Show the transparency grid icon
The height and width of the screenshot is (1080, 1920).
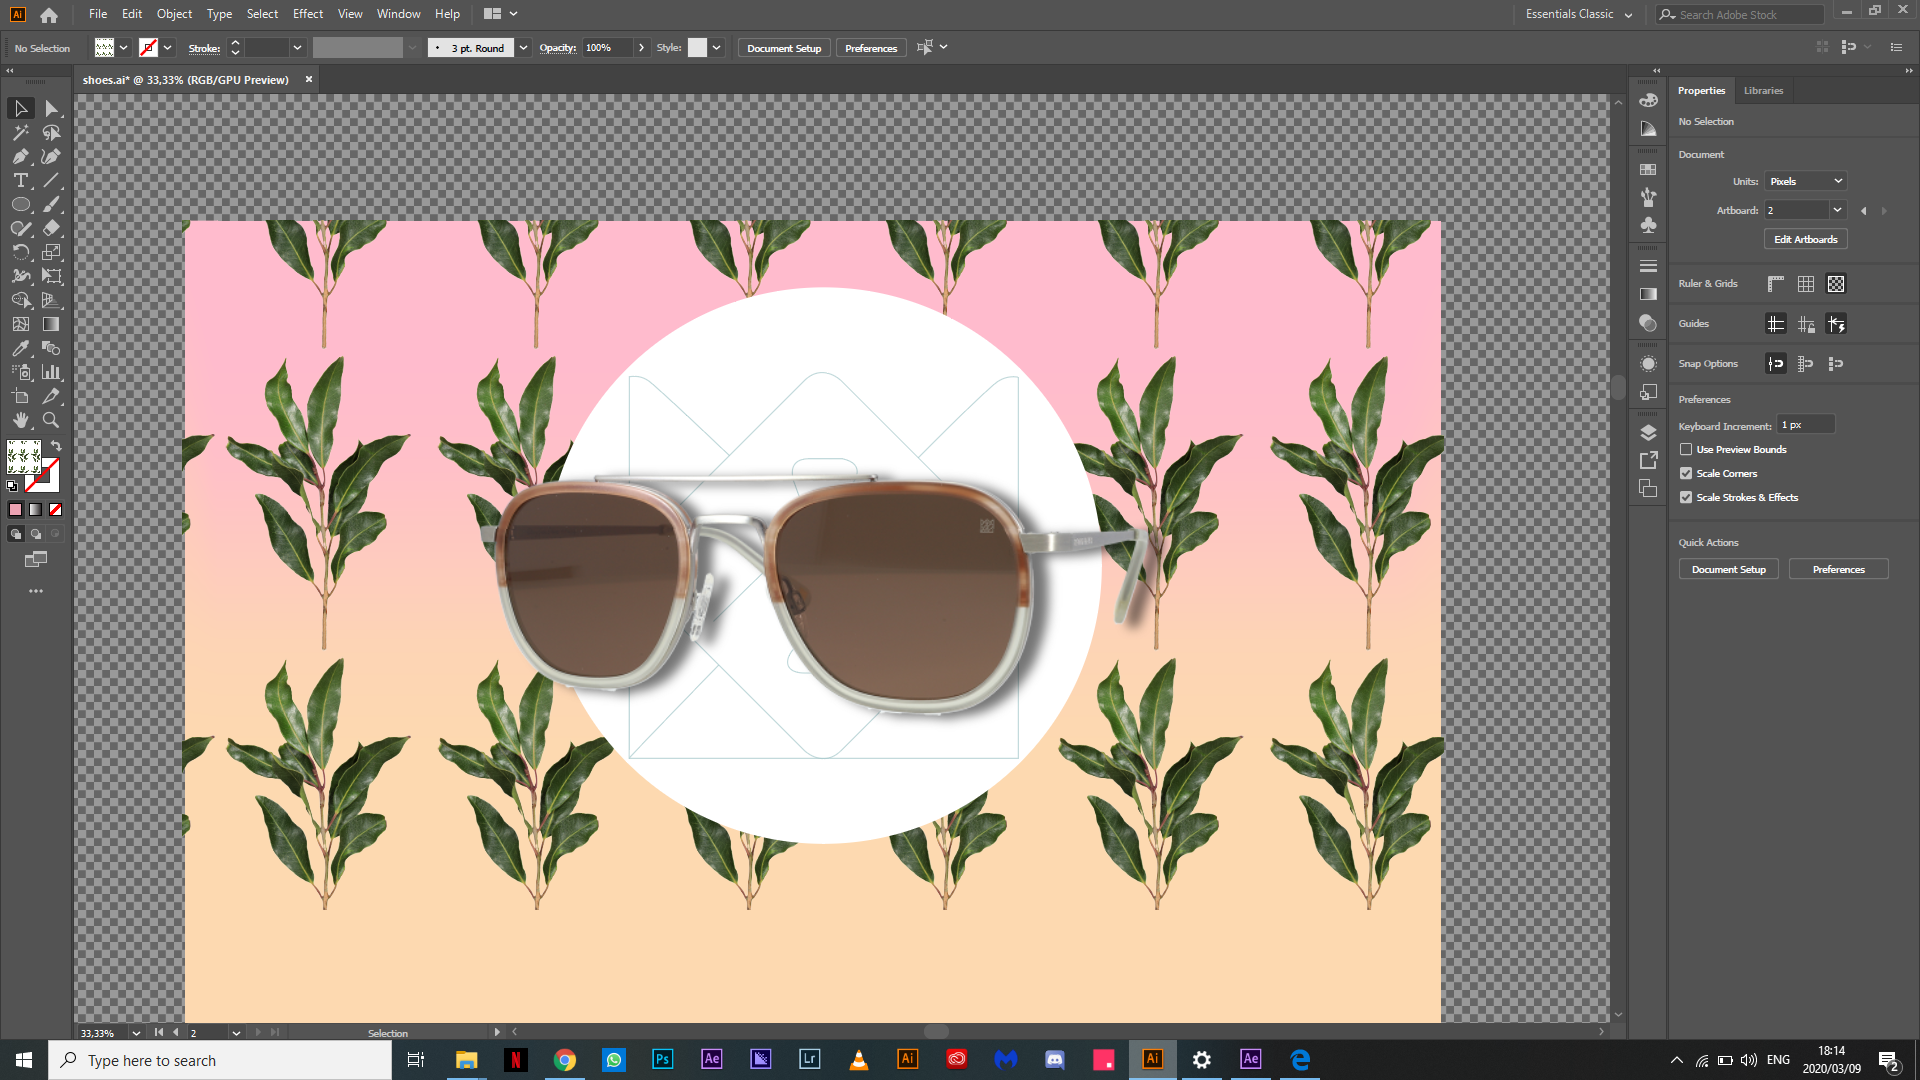point(1836,284)
